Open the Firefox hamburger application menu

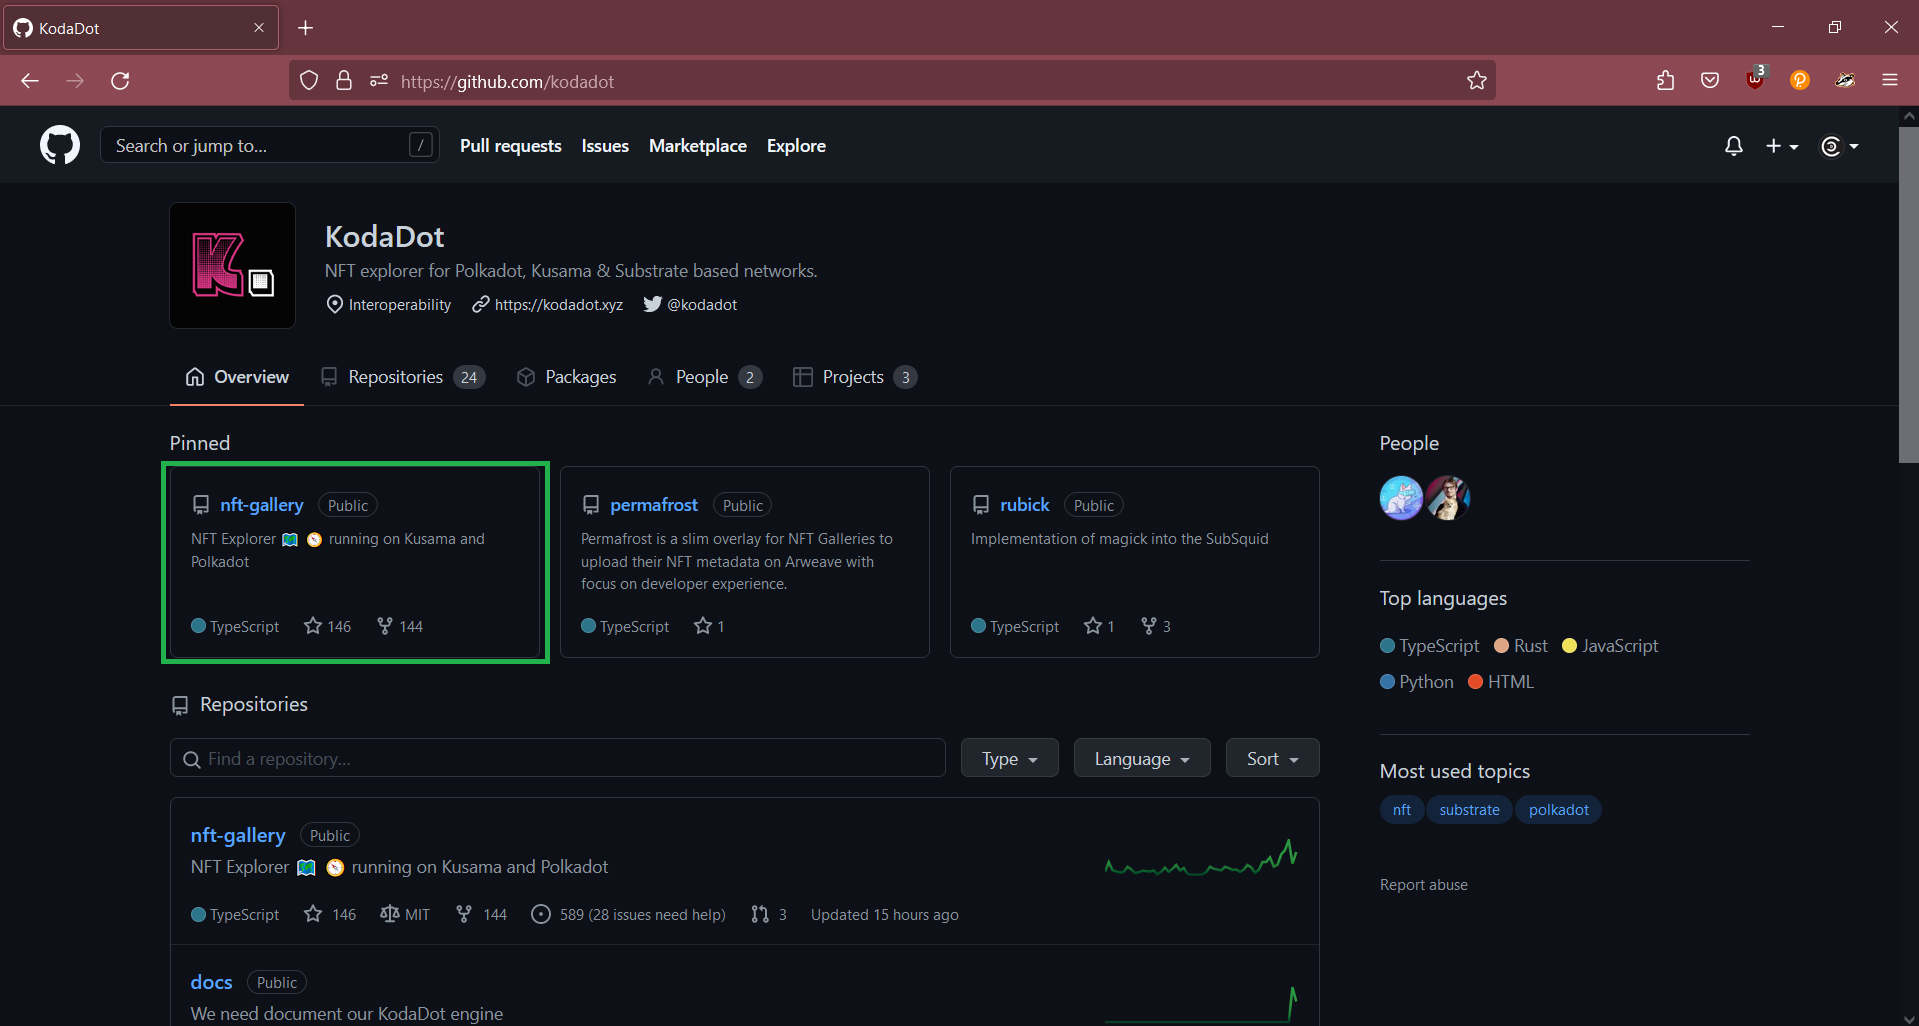tap(1889, 81)
